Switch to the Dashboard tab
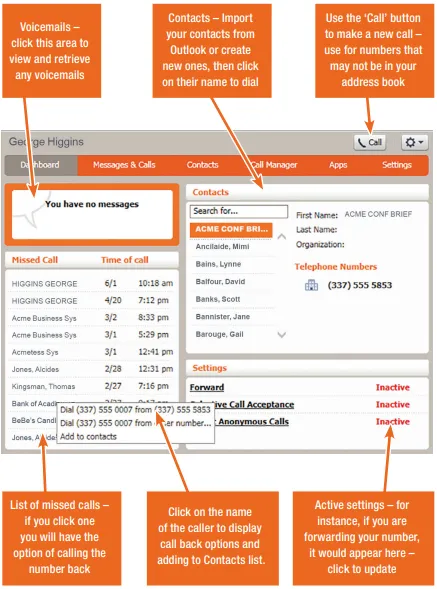 pos(41,165)
